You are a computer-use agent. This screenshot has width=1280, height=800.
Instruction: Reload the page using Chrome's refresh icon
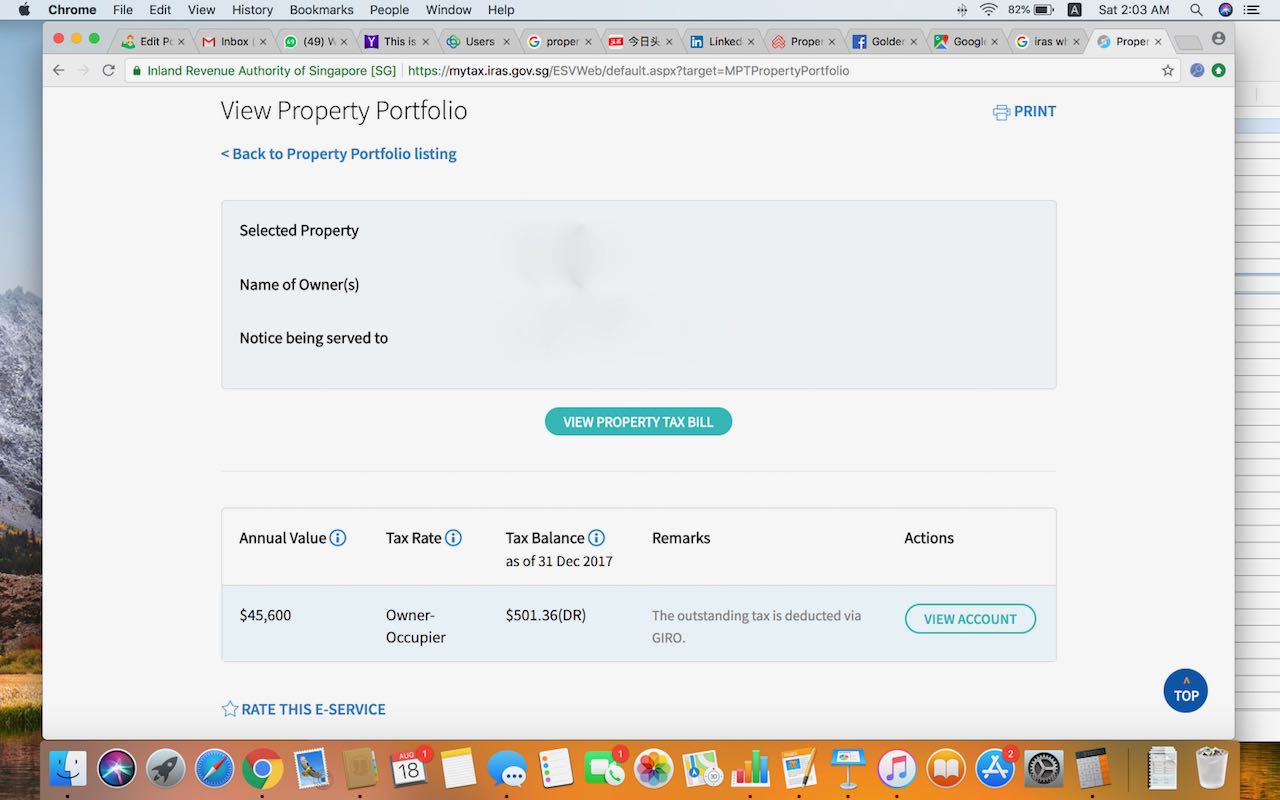[x=108, y=70]
